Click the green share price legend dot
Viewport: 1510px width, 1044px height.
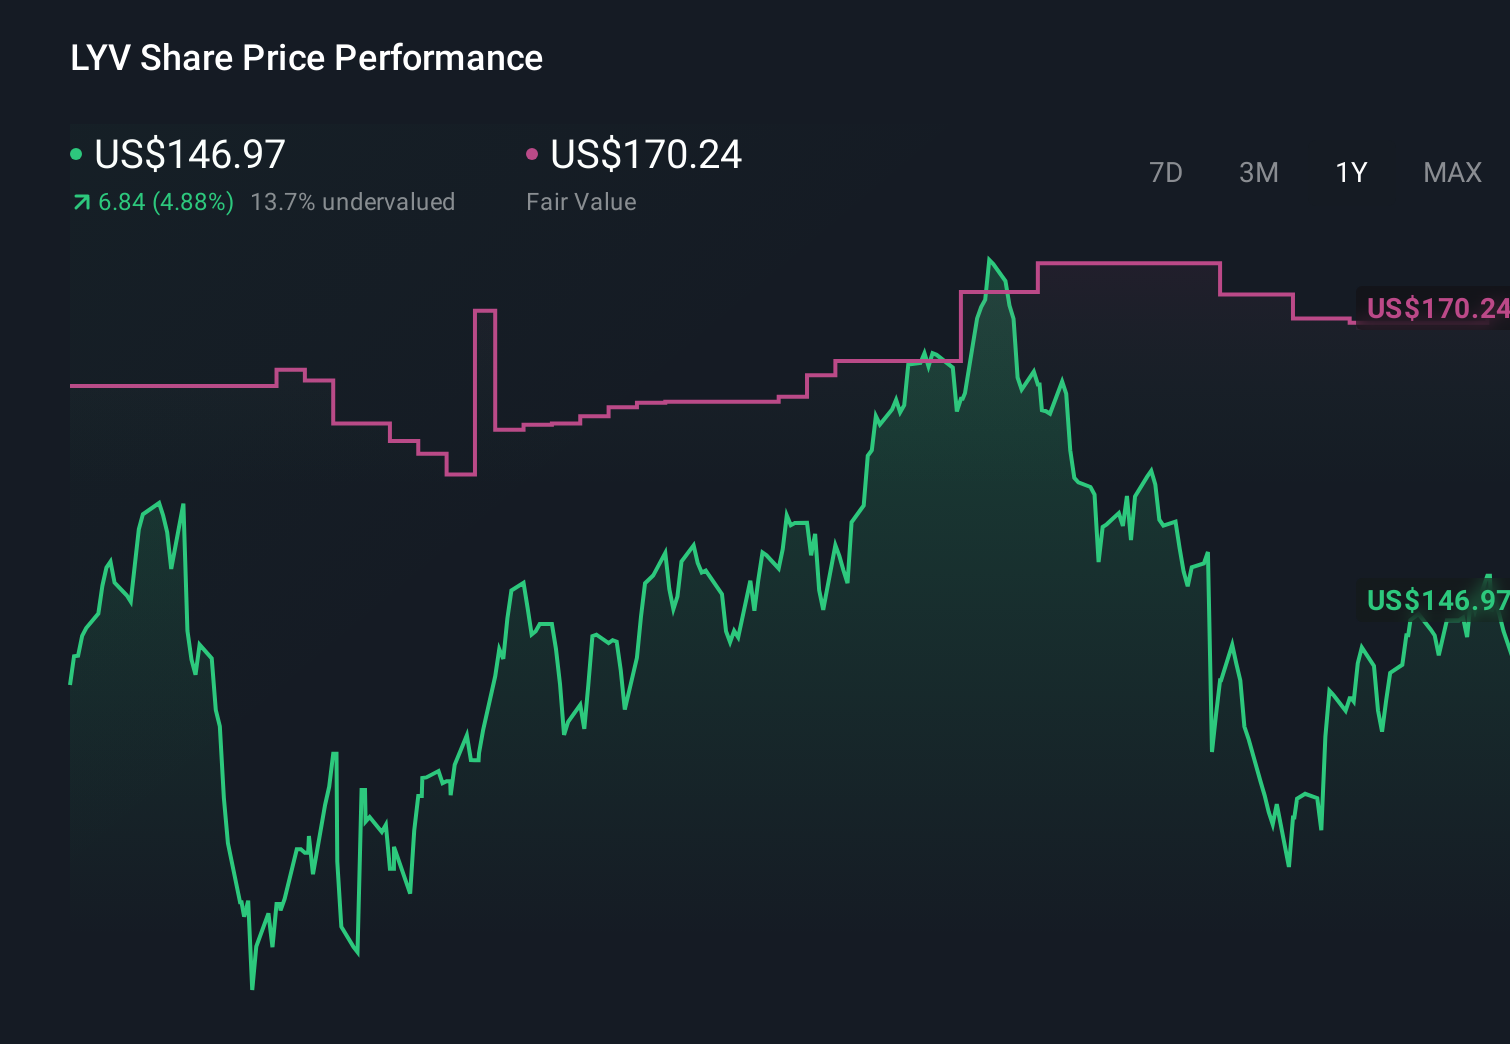pyautogui.click(x=76, y=154)
